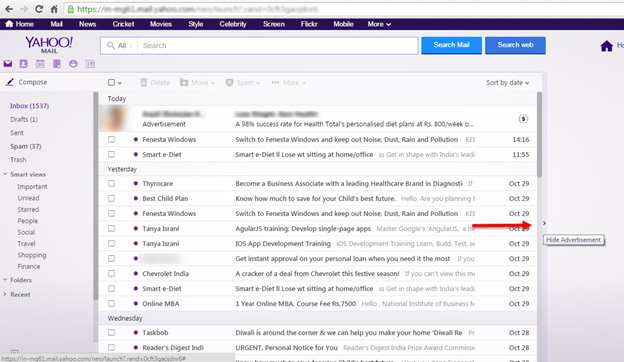Open the Sent folder

(17, 133)
